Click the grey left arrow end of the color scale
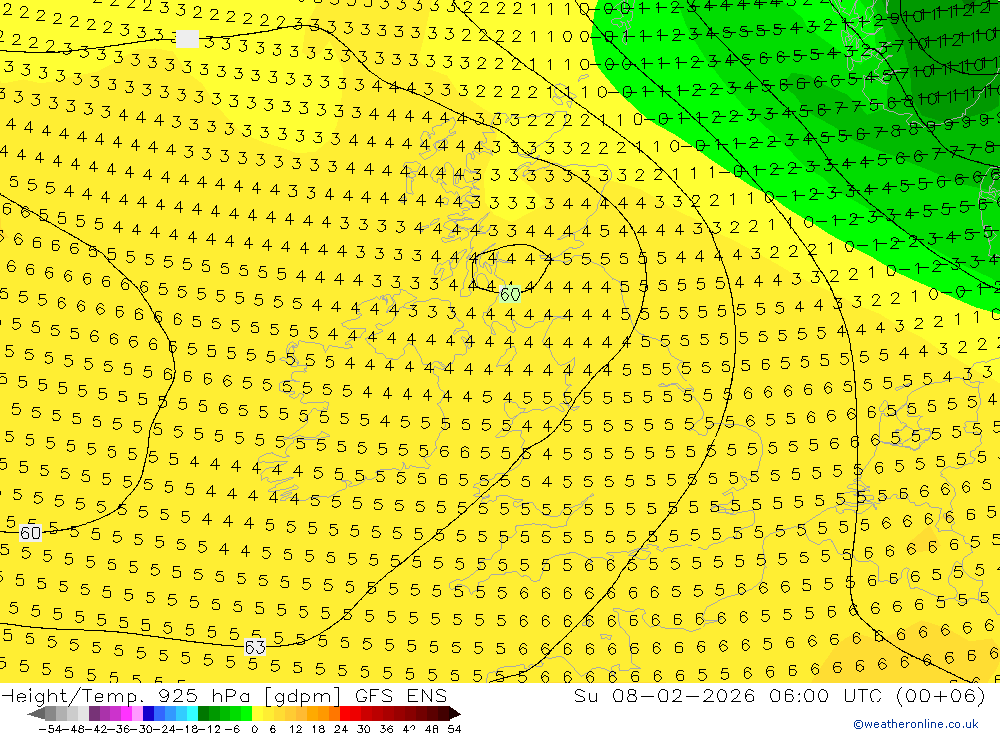 [x=36, y=713]
